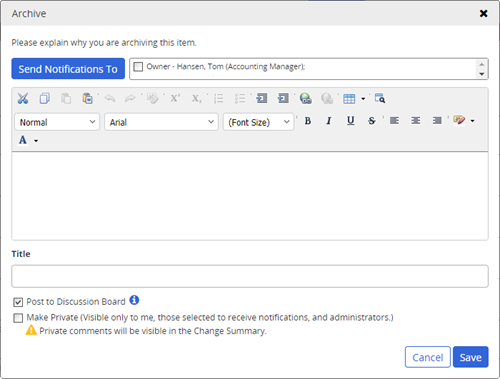Click the Insert hyperlink globe icon
The width and height of the screenshot is (500, 379).
pos(305,99)
